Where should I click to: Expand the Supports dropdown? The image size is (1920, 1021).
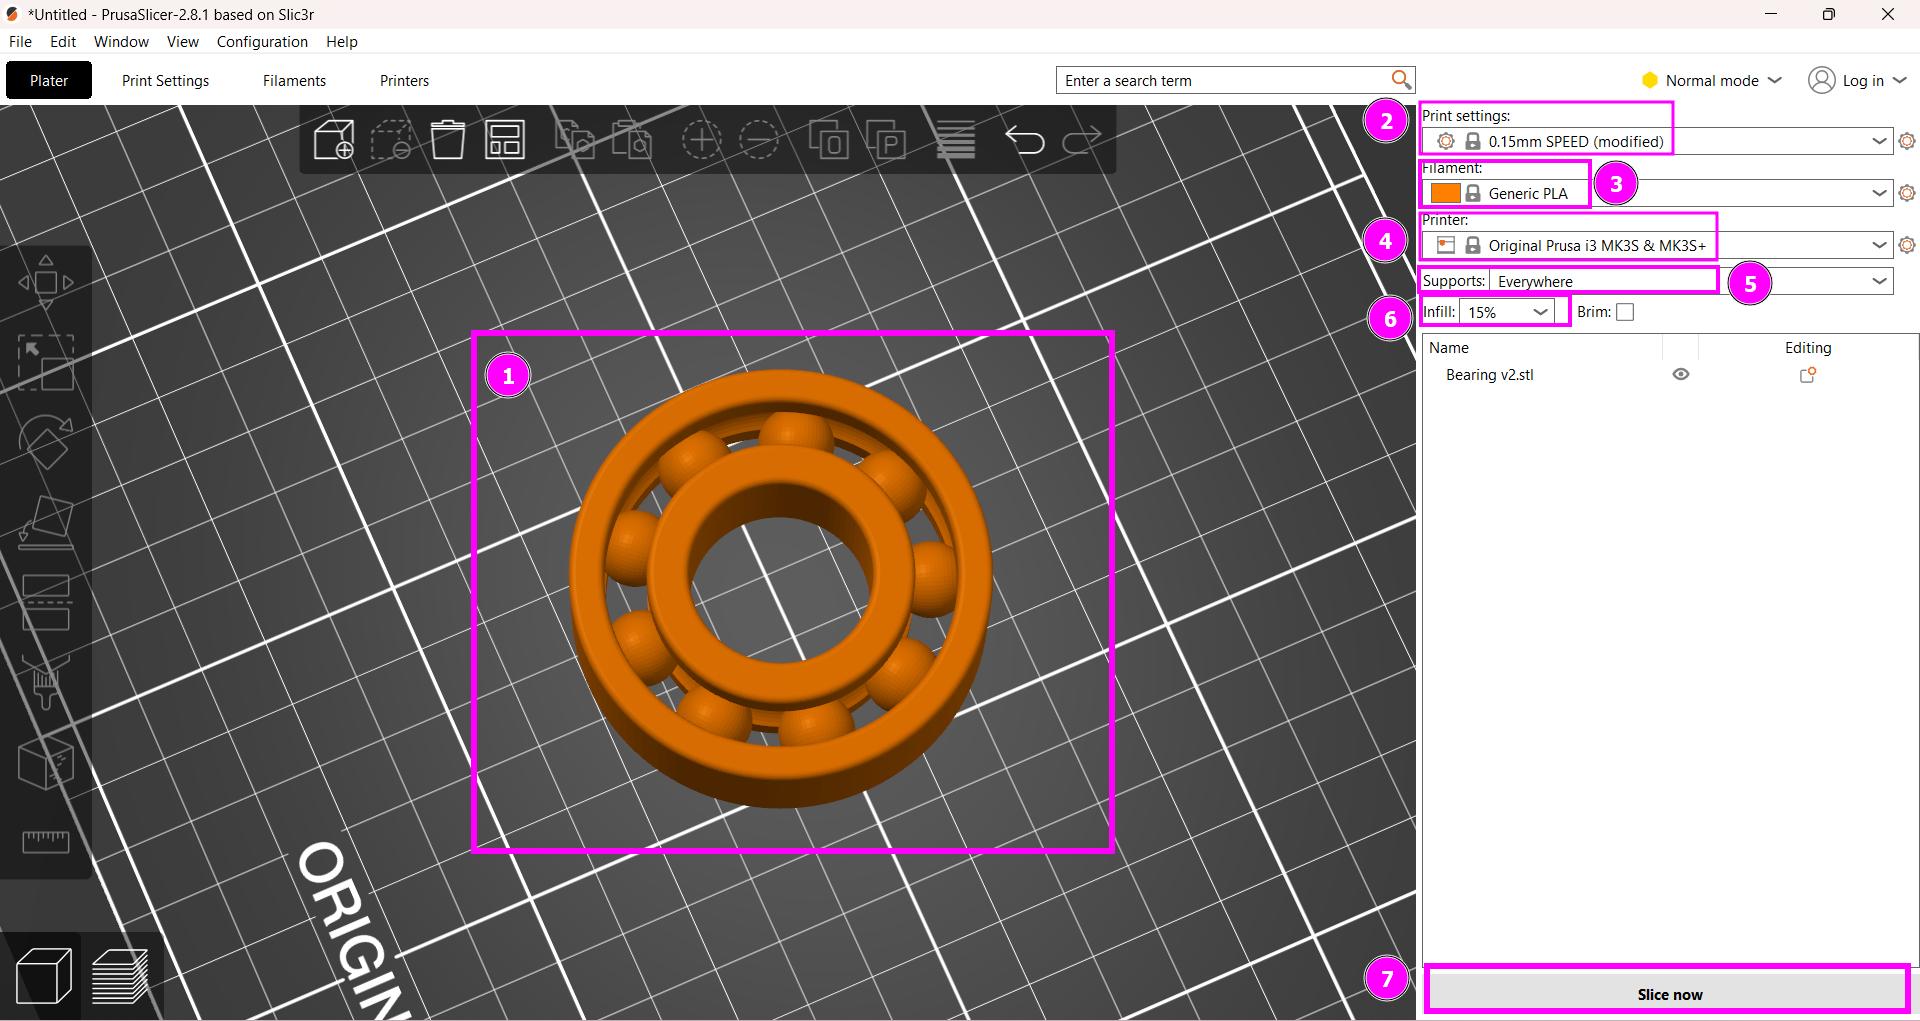[x=1879, y=281]
